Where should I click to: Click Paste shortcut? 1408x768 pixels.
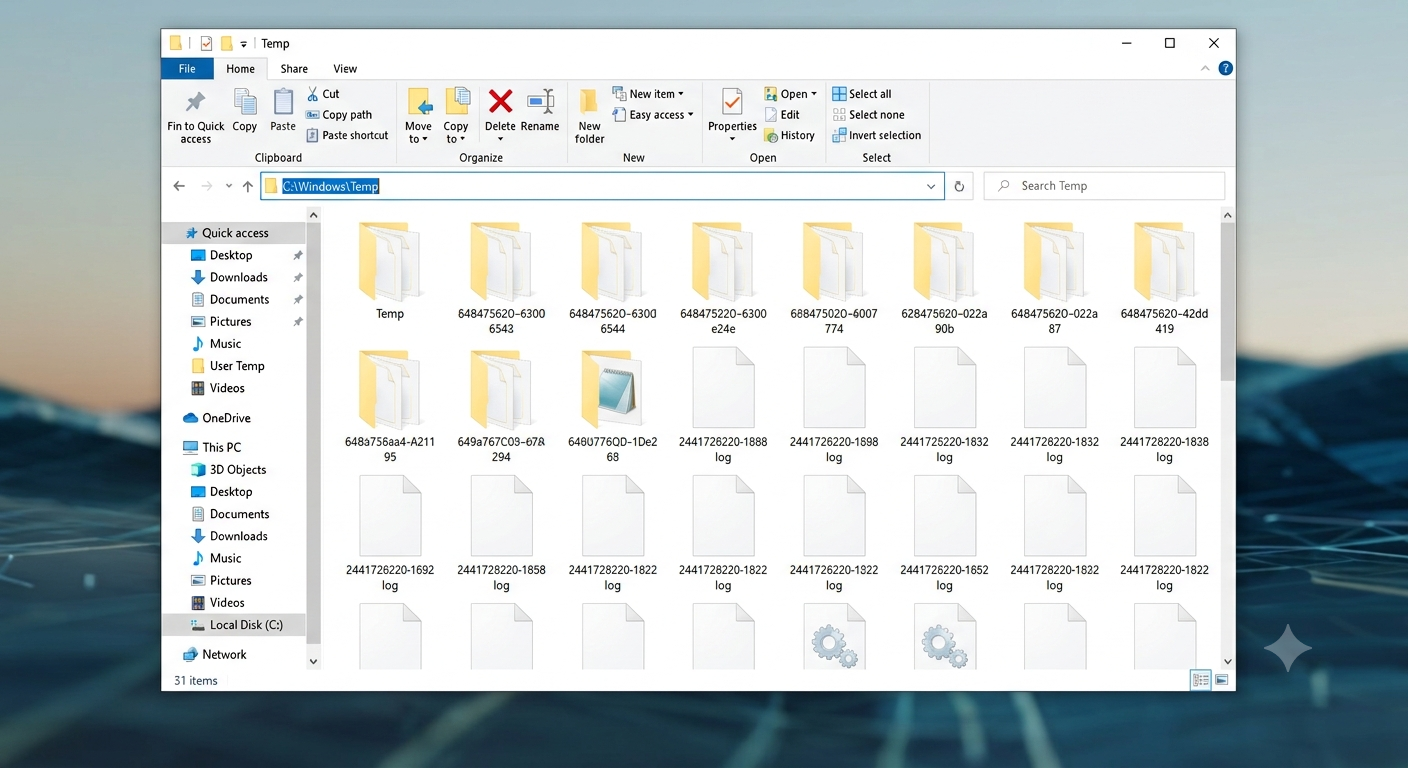[347, 135]
